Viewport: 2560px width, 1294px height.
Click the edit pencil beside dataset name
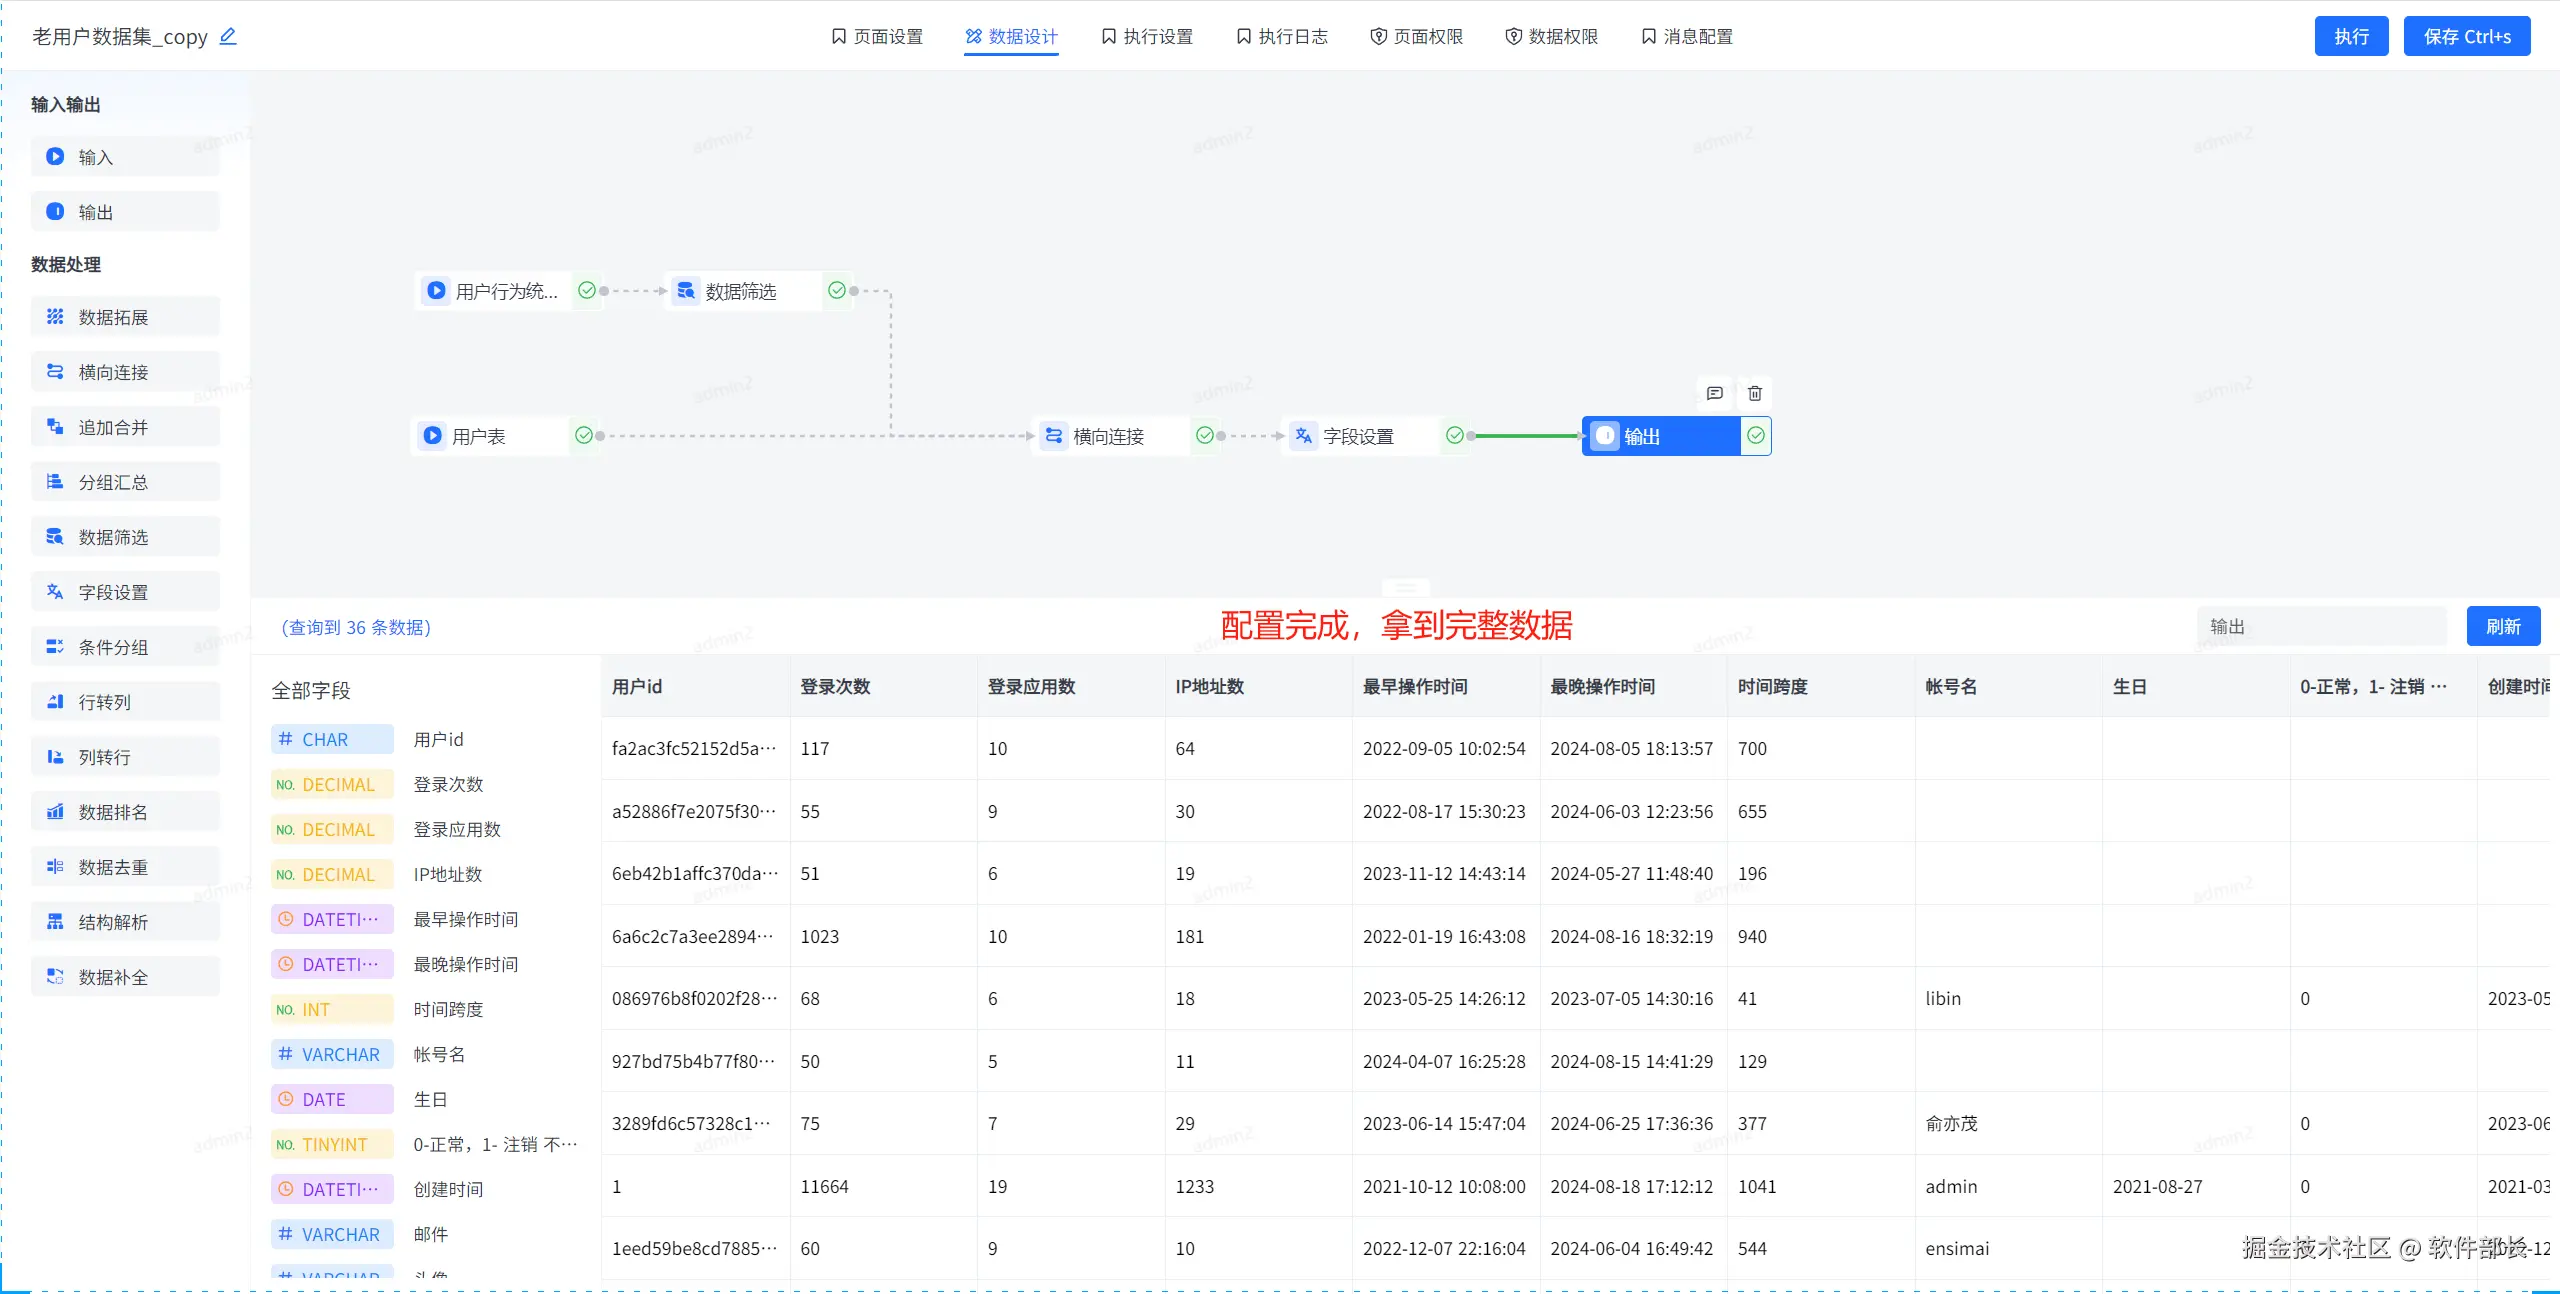[228, 36]
